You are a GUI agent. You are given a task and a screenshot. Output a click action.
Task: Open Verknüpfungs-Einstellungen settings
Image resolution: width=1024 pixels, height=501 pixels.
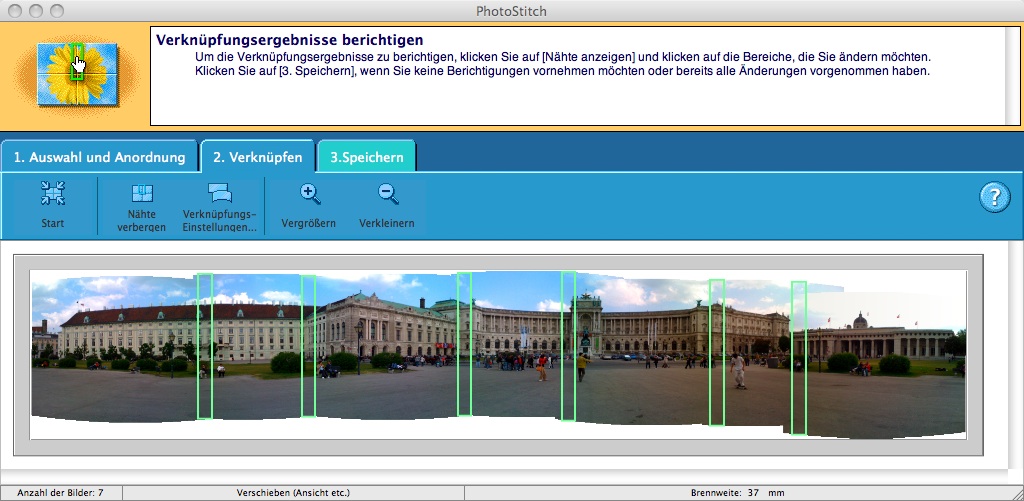coord(219,206)
